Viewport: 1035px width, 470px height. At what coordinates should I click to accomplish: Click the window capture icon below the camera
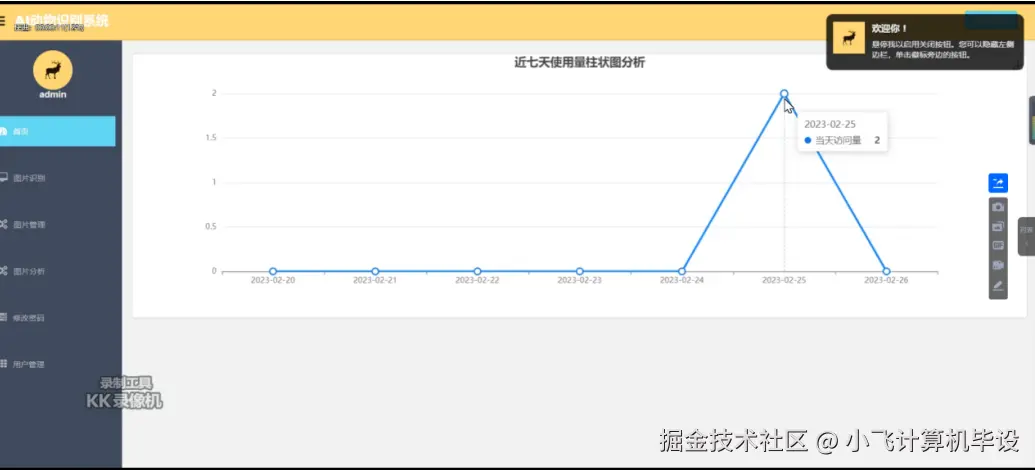tap(998, 226)
